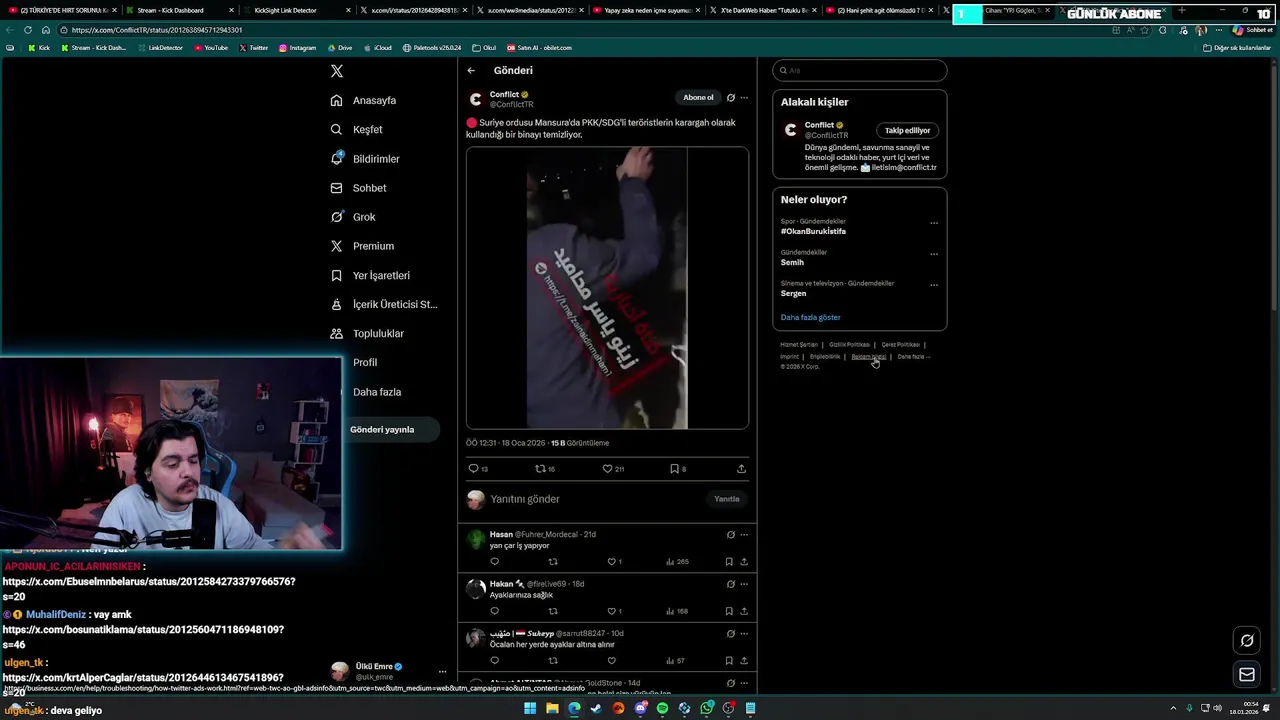Open Windows Start menu
1280x720 pixels.
coord(530,708)
